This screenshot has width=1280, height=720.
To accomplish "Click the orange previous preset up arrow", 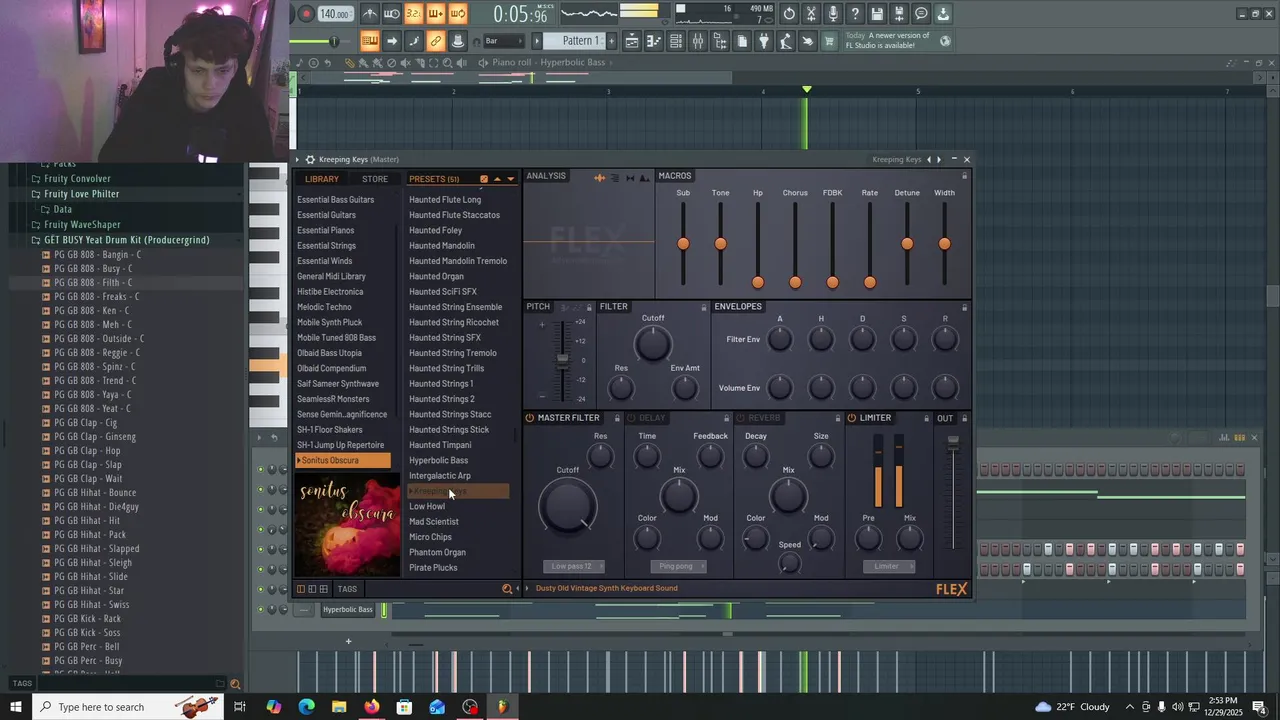I will coord(497,179).
